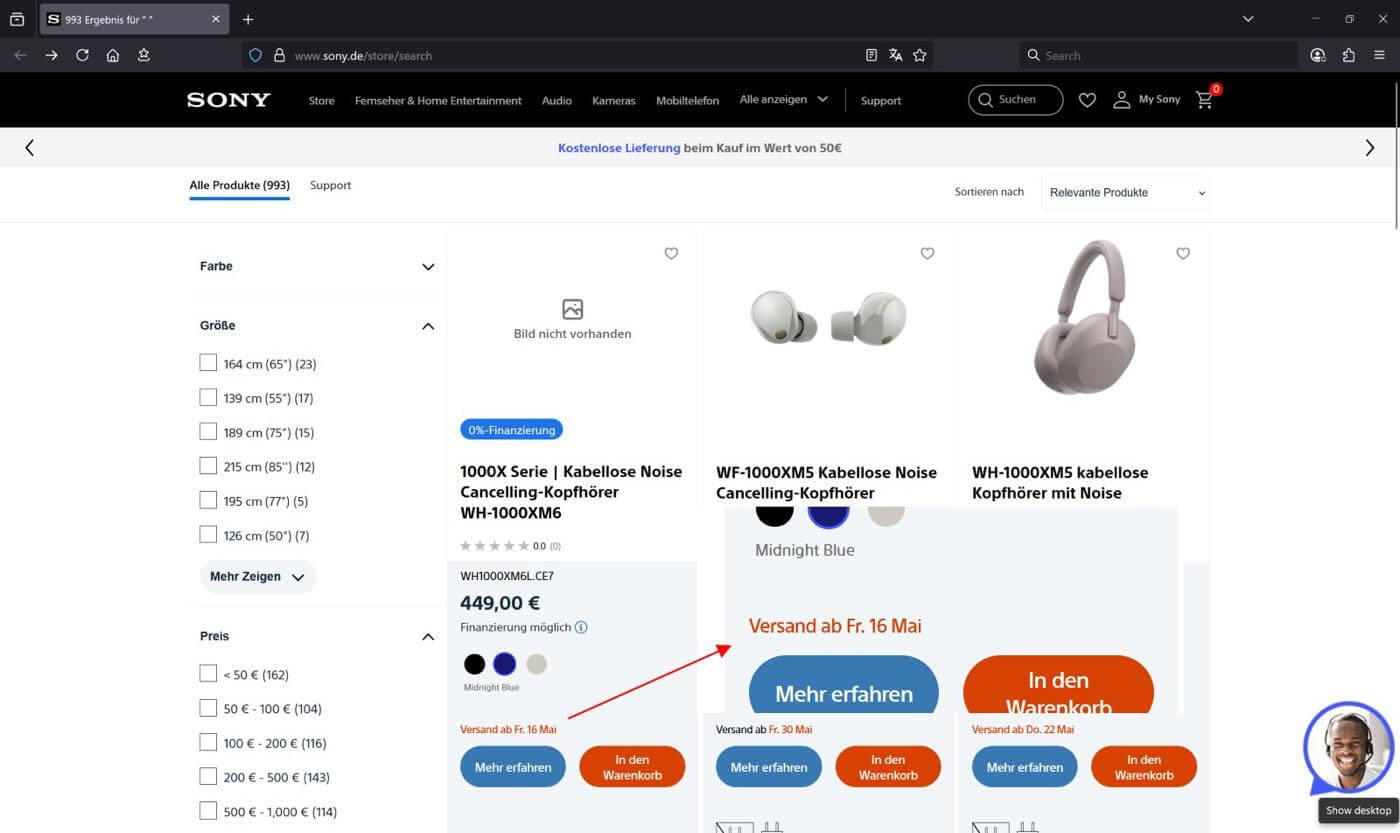Add the WH-1000XM5 to wishlist with its heart

(1183, 254)
